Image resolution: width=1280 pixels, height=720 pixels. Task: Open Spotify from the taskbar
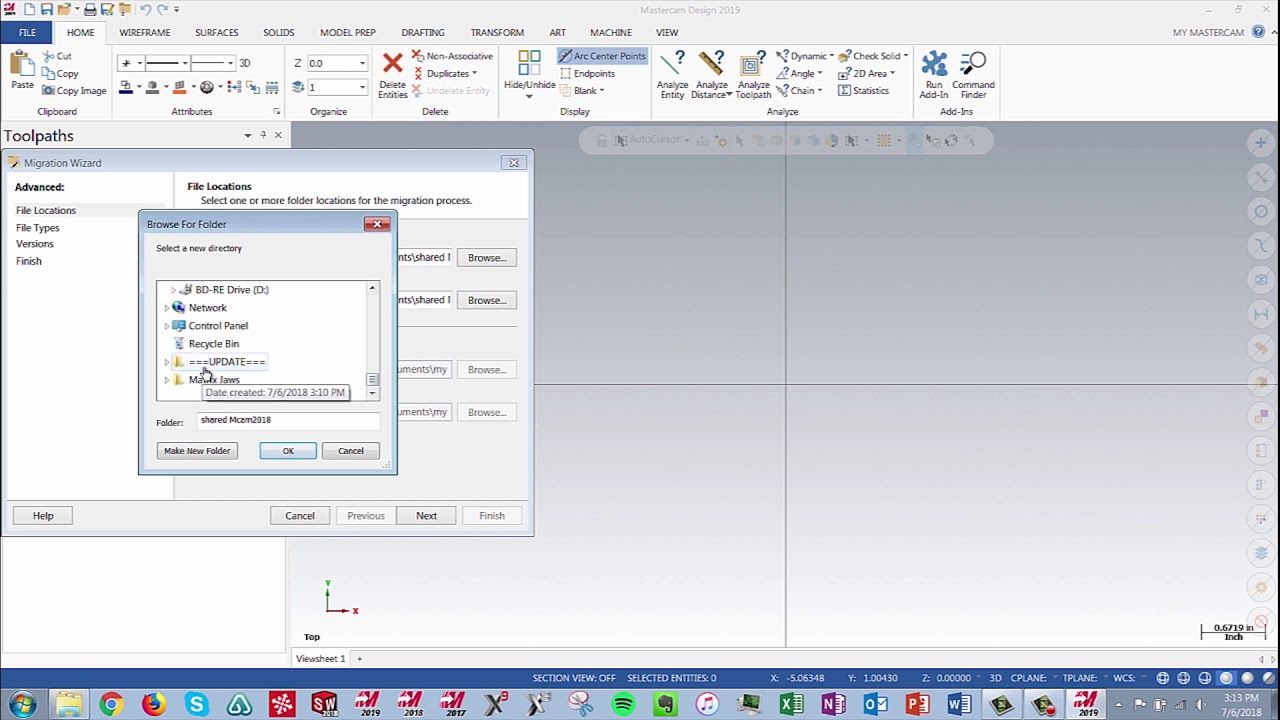point(623,705)
